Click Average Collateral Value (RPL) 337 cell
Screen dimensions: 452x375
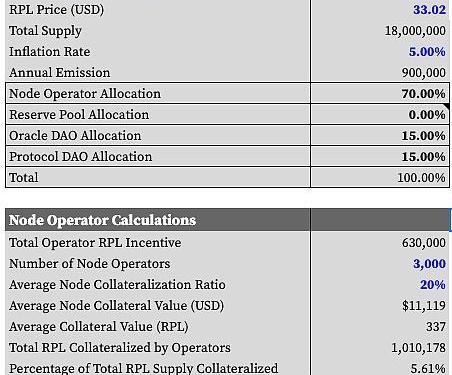(x=380, y=326)
